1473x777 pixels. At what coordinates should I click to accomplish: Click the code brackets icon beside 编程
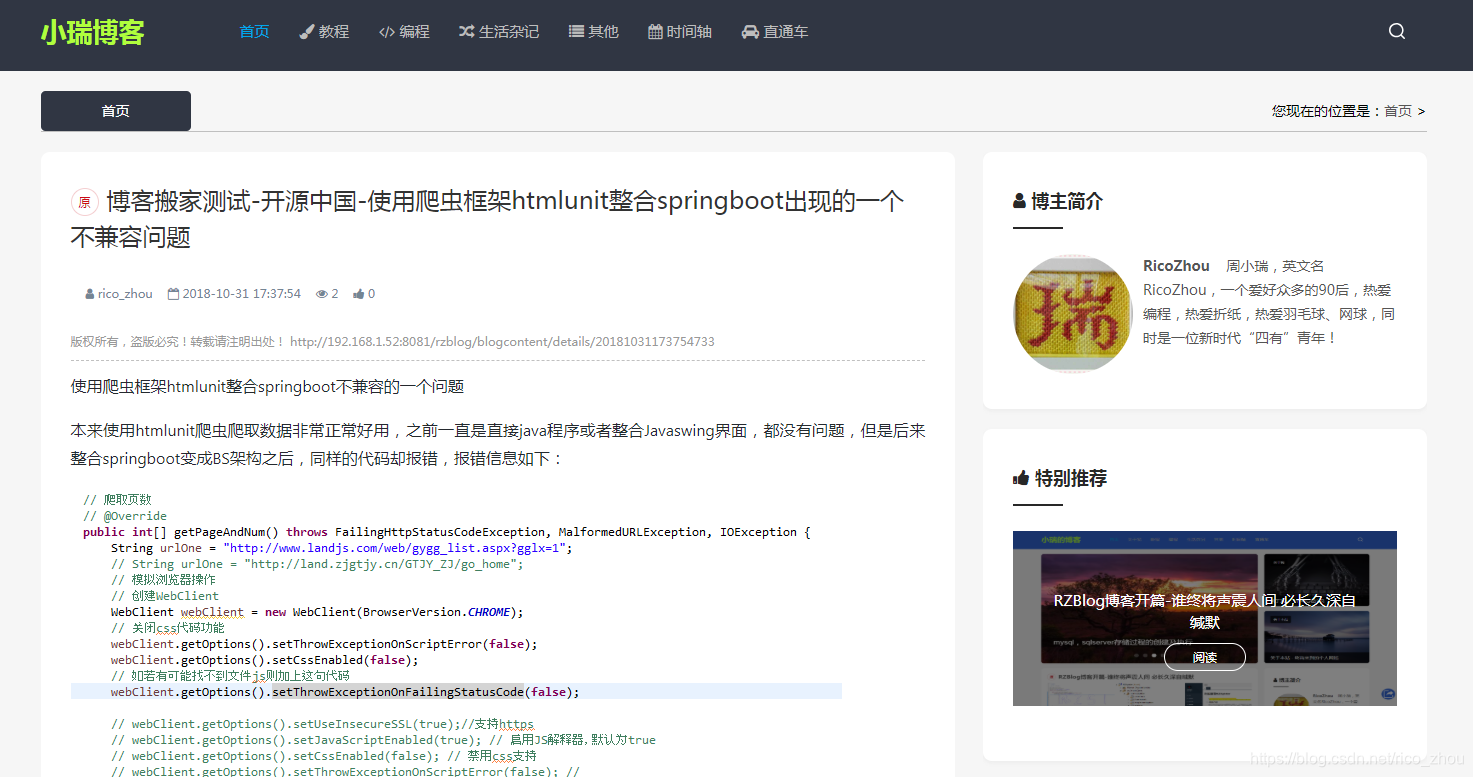pyautogui.click(x=387, y=32)
